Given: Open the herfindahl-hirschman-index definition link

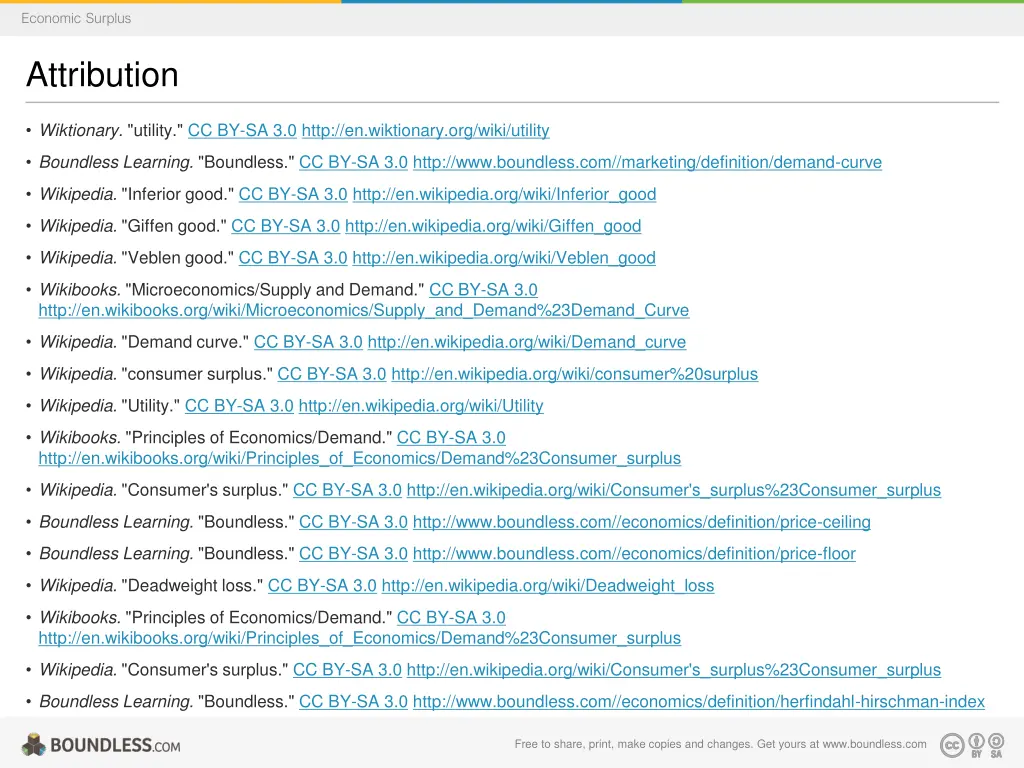Looking at the screenshot, I should [699, 702].
